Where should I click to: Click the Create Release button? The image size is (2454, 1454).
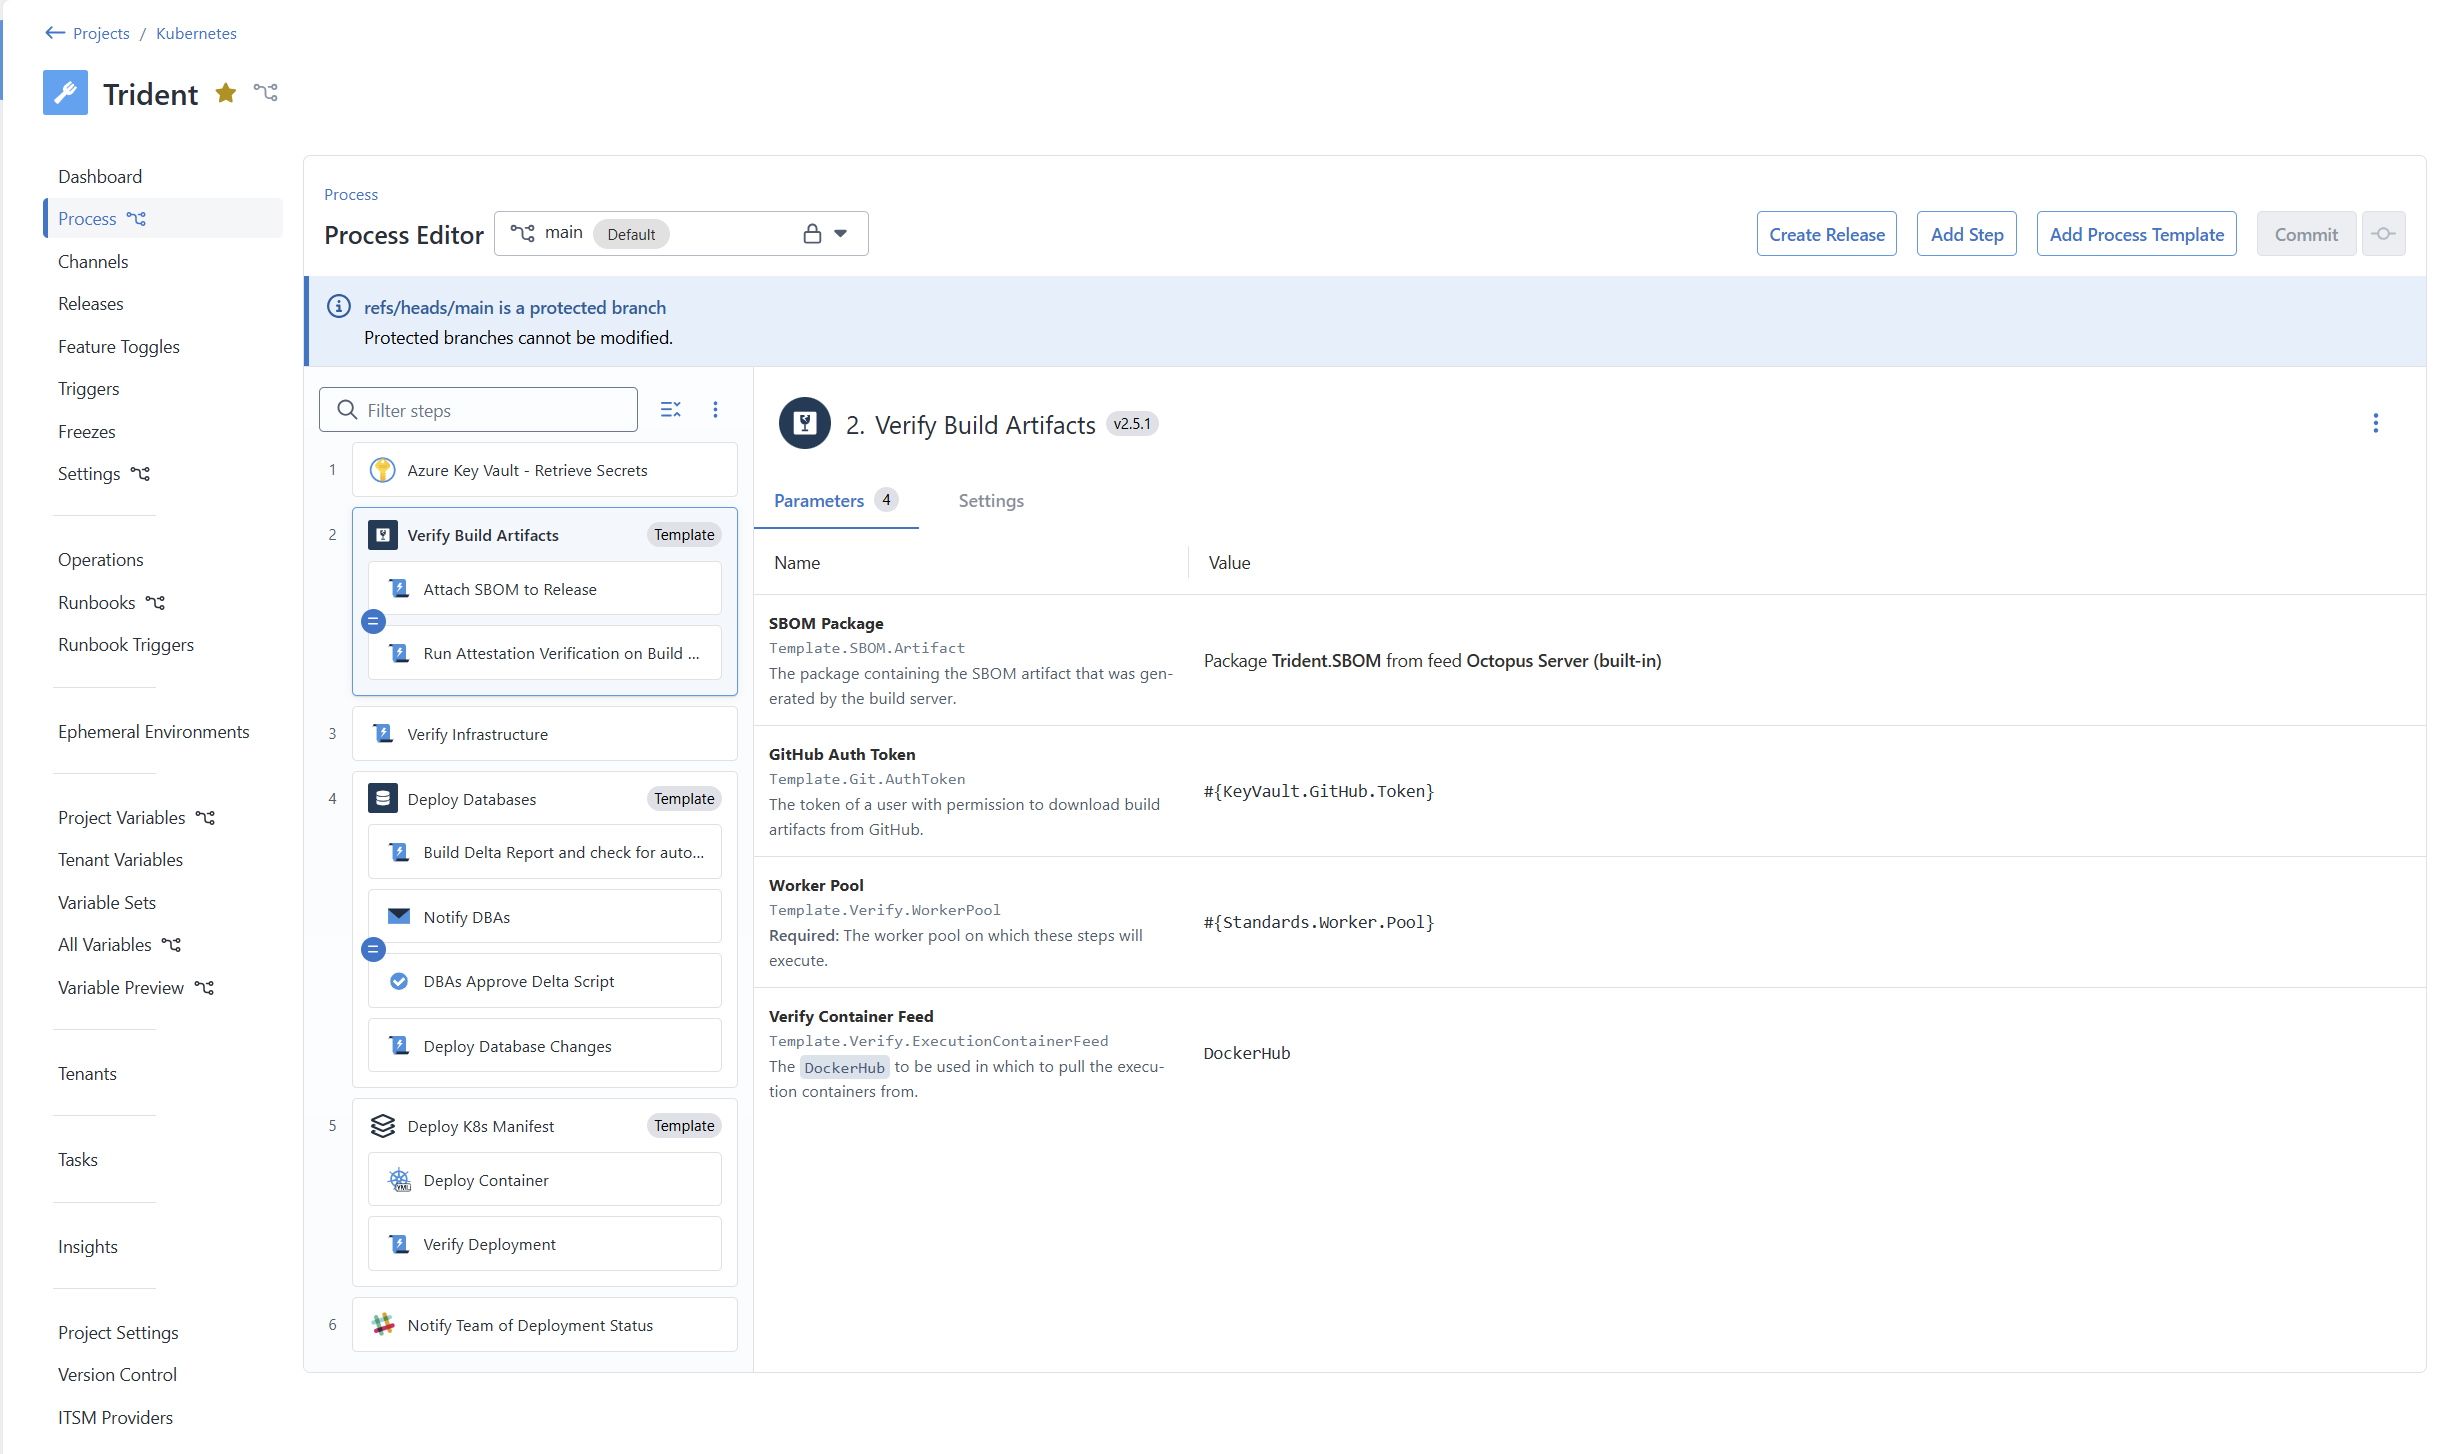tap(1826, 233)
